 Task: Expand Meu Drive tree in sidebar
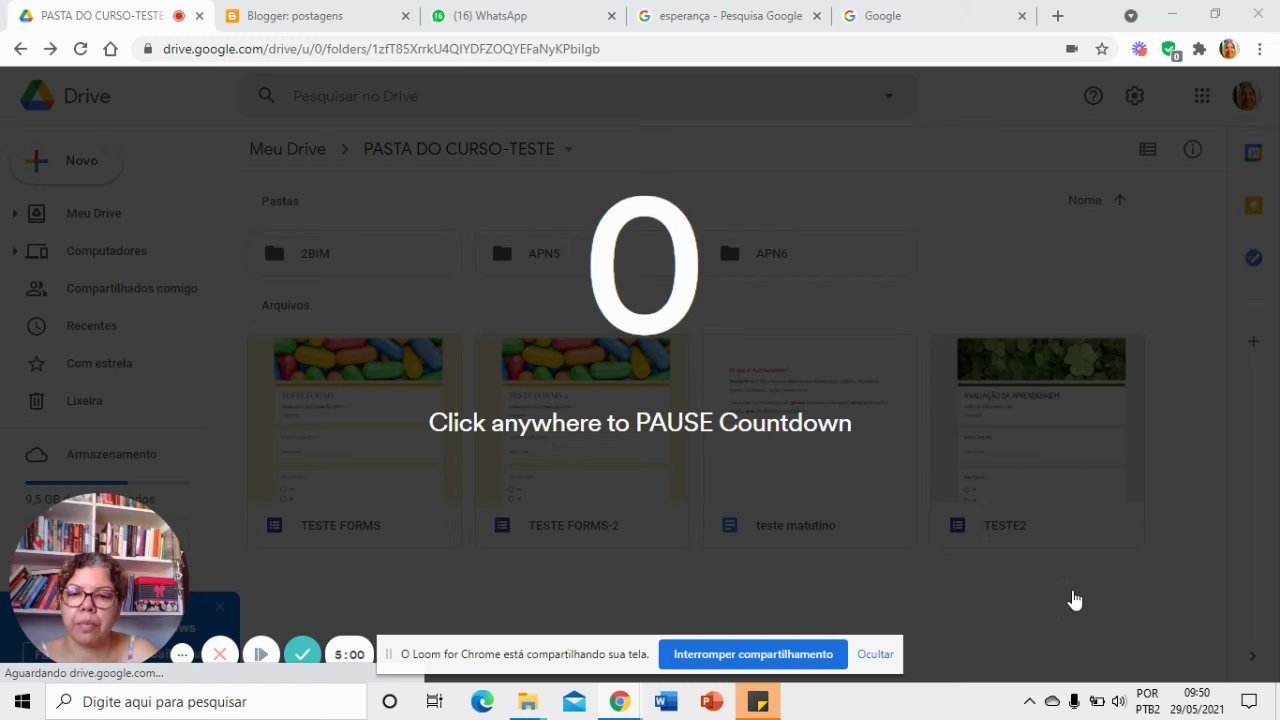click(x=14, y=213)
